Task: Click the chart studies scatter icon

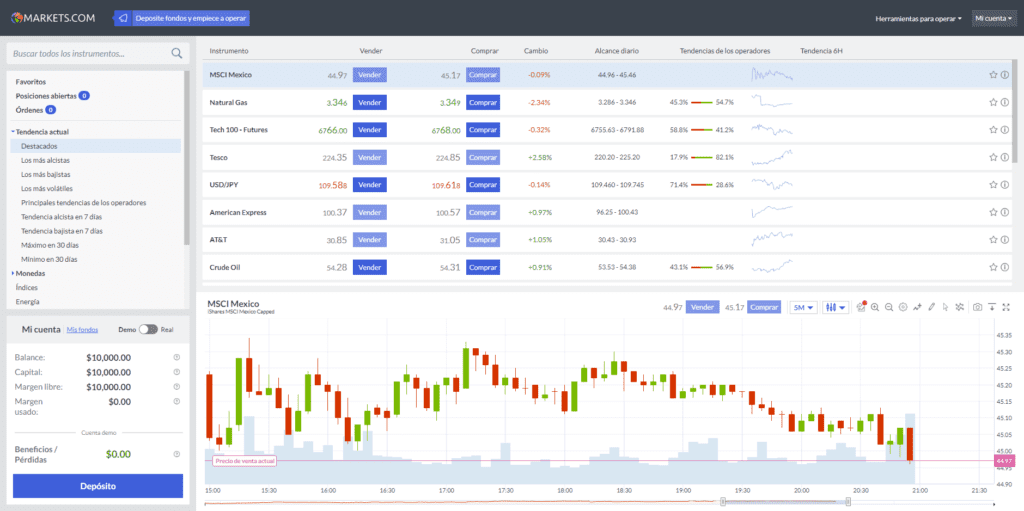Action: click(x=959, y=307)
